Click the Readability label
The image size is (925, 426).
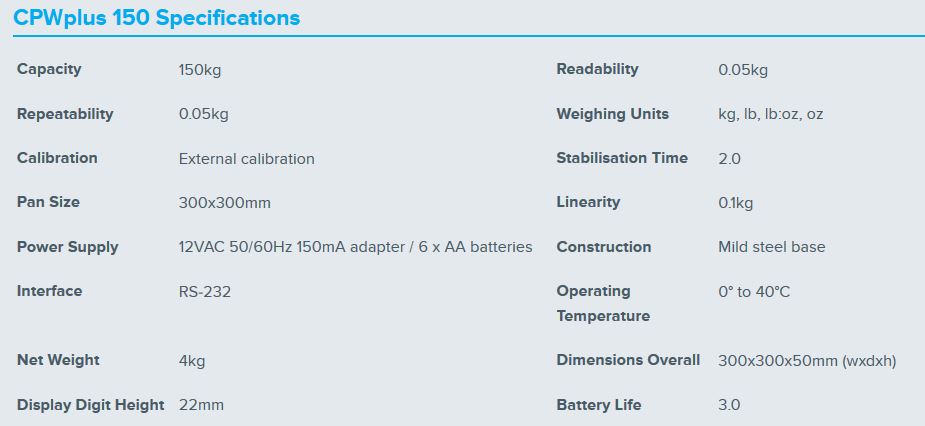coord(597,69)
